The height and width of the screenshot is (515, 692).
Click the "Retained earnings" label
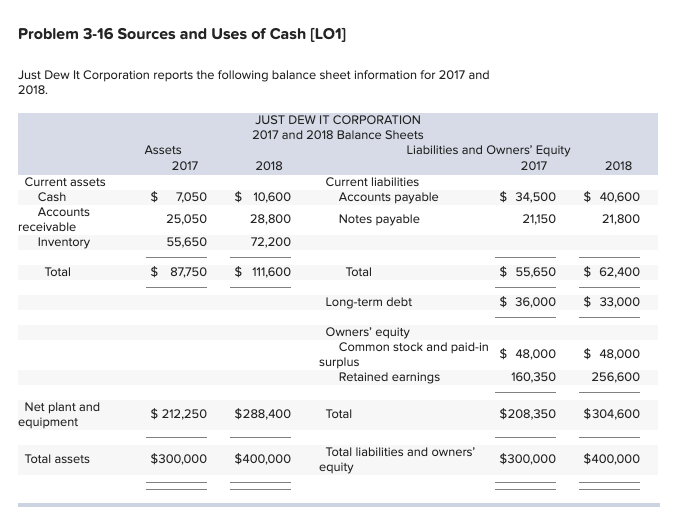pyautogui.click(x=389, y=377)
